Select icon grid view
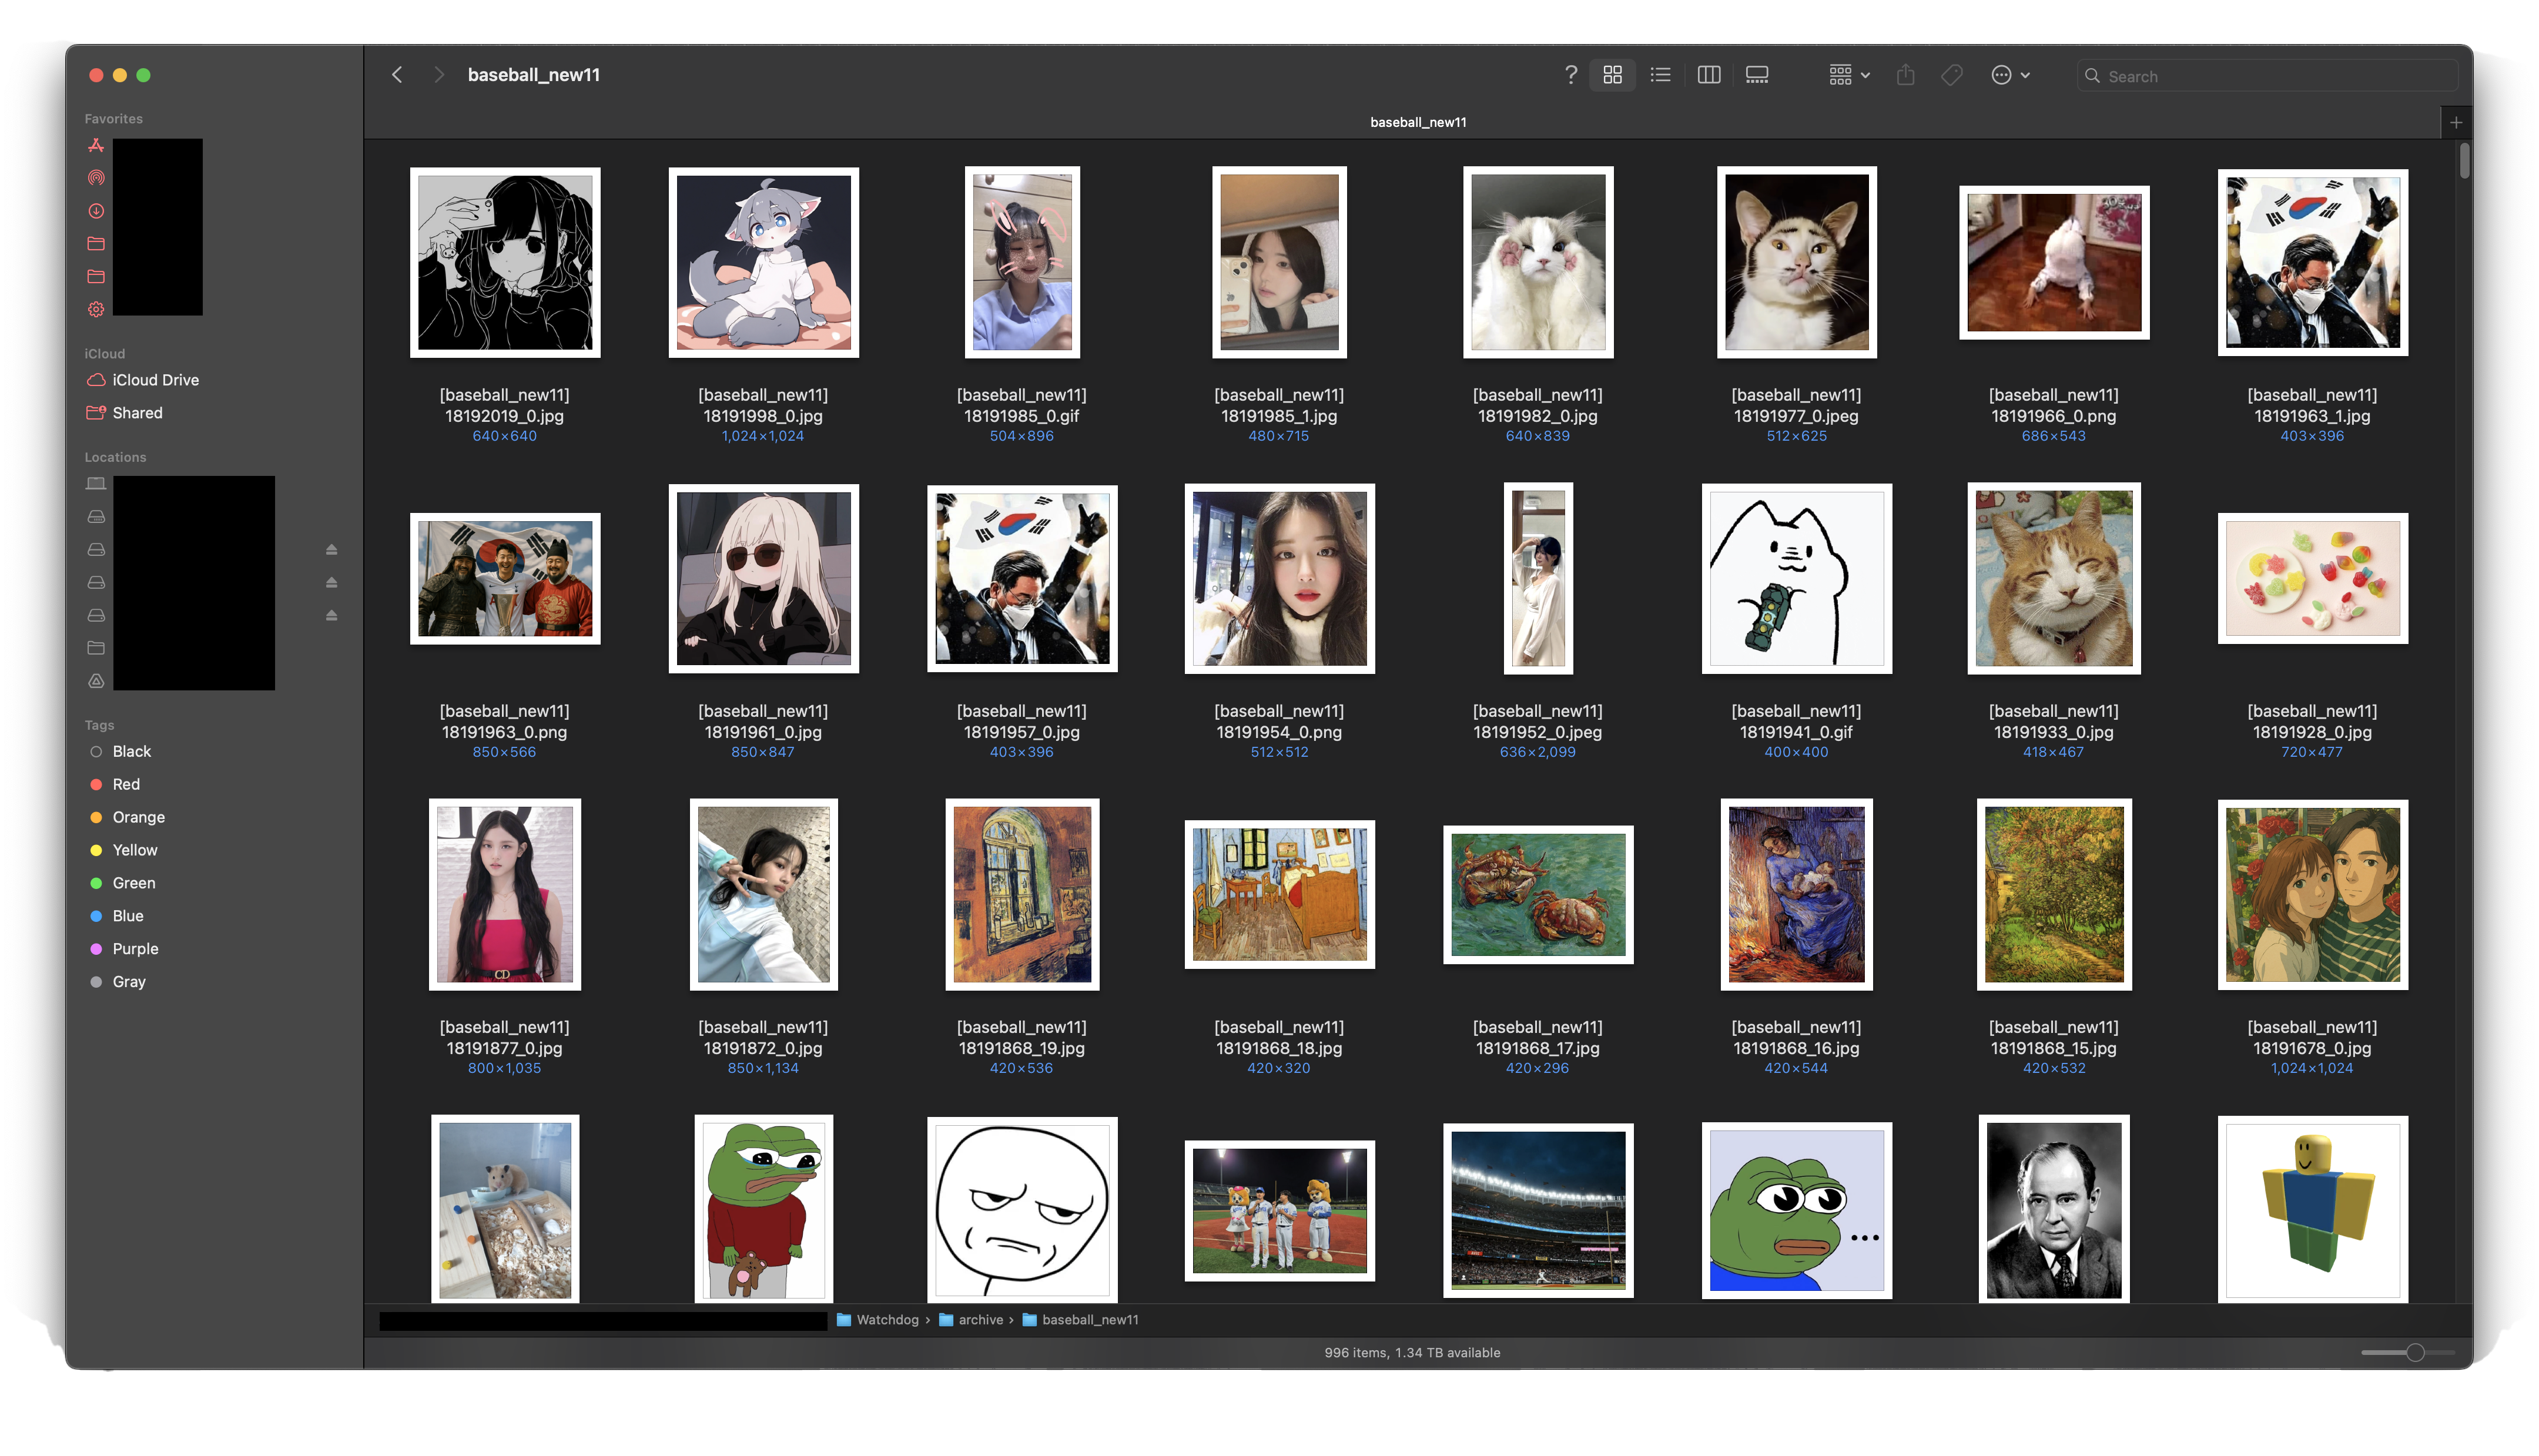This screenshot has width=2539, height=1456. (1612, 75)
